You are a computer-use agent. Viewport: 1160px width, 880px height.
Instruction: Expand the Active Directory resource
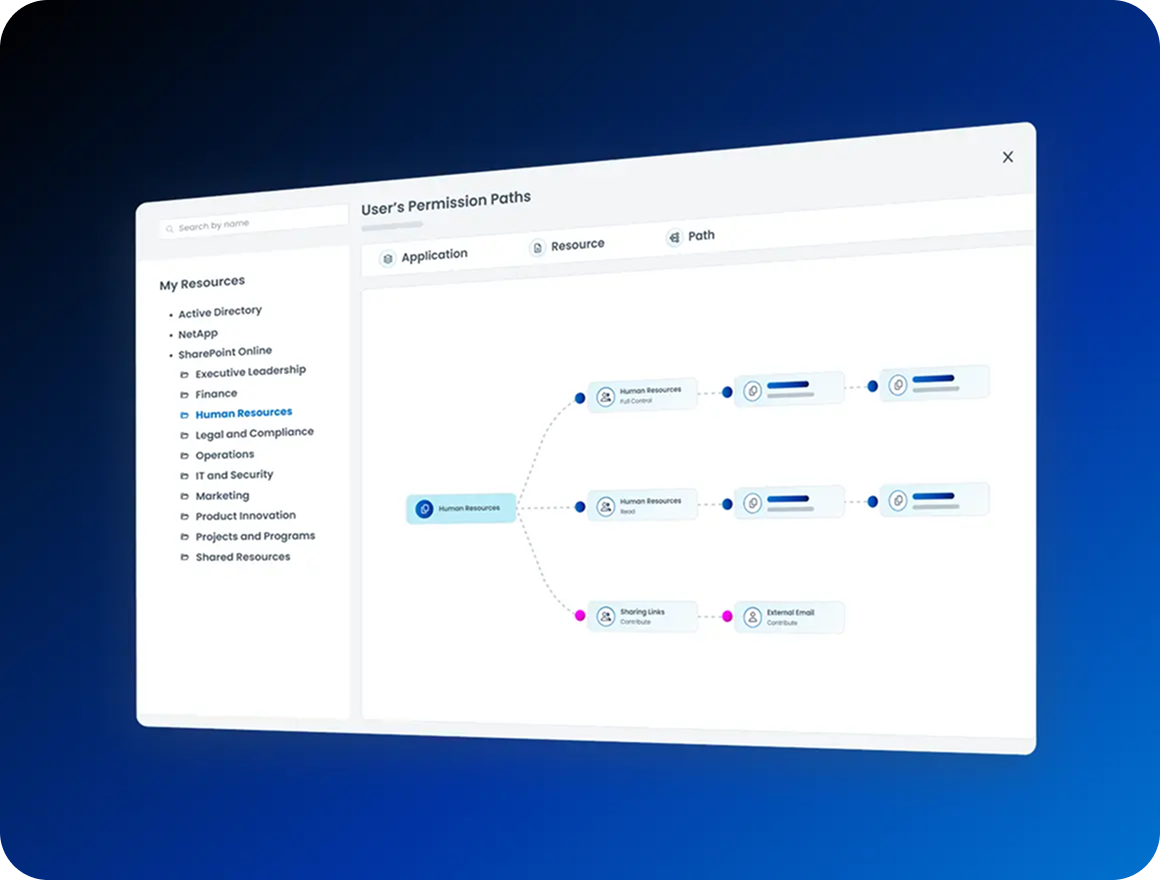point(220,312)
